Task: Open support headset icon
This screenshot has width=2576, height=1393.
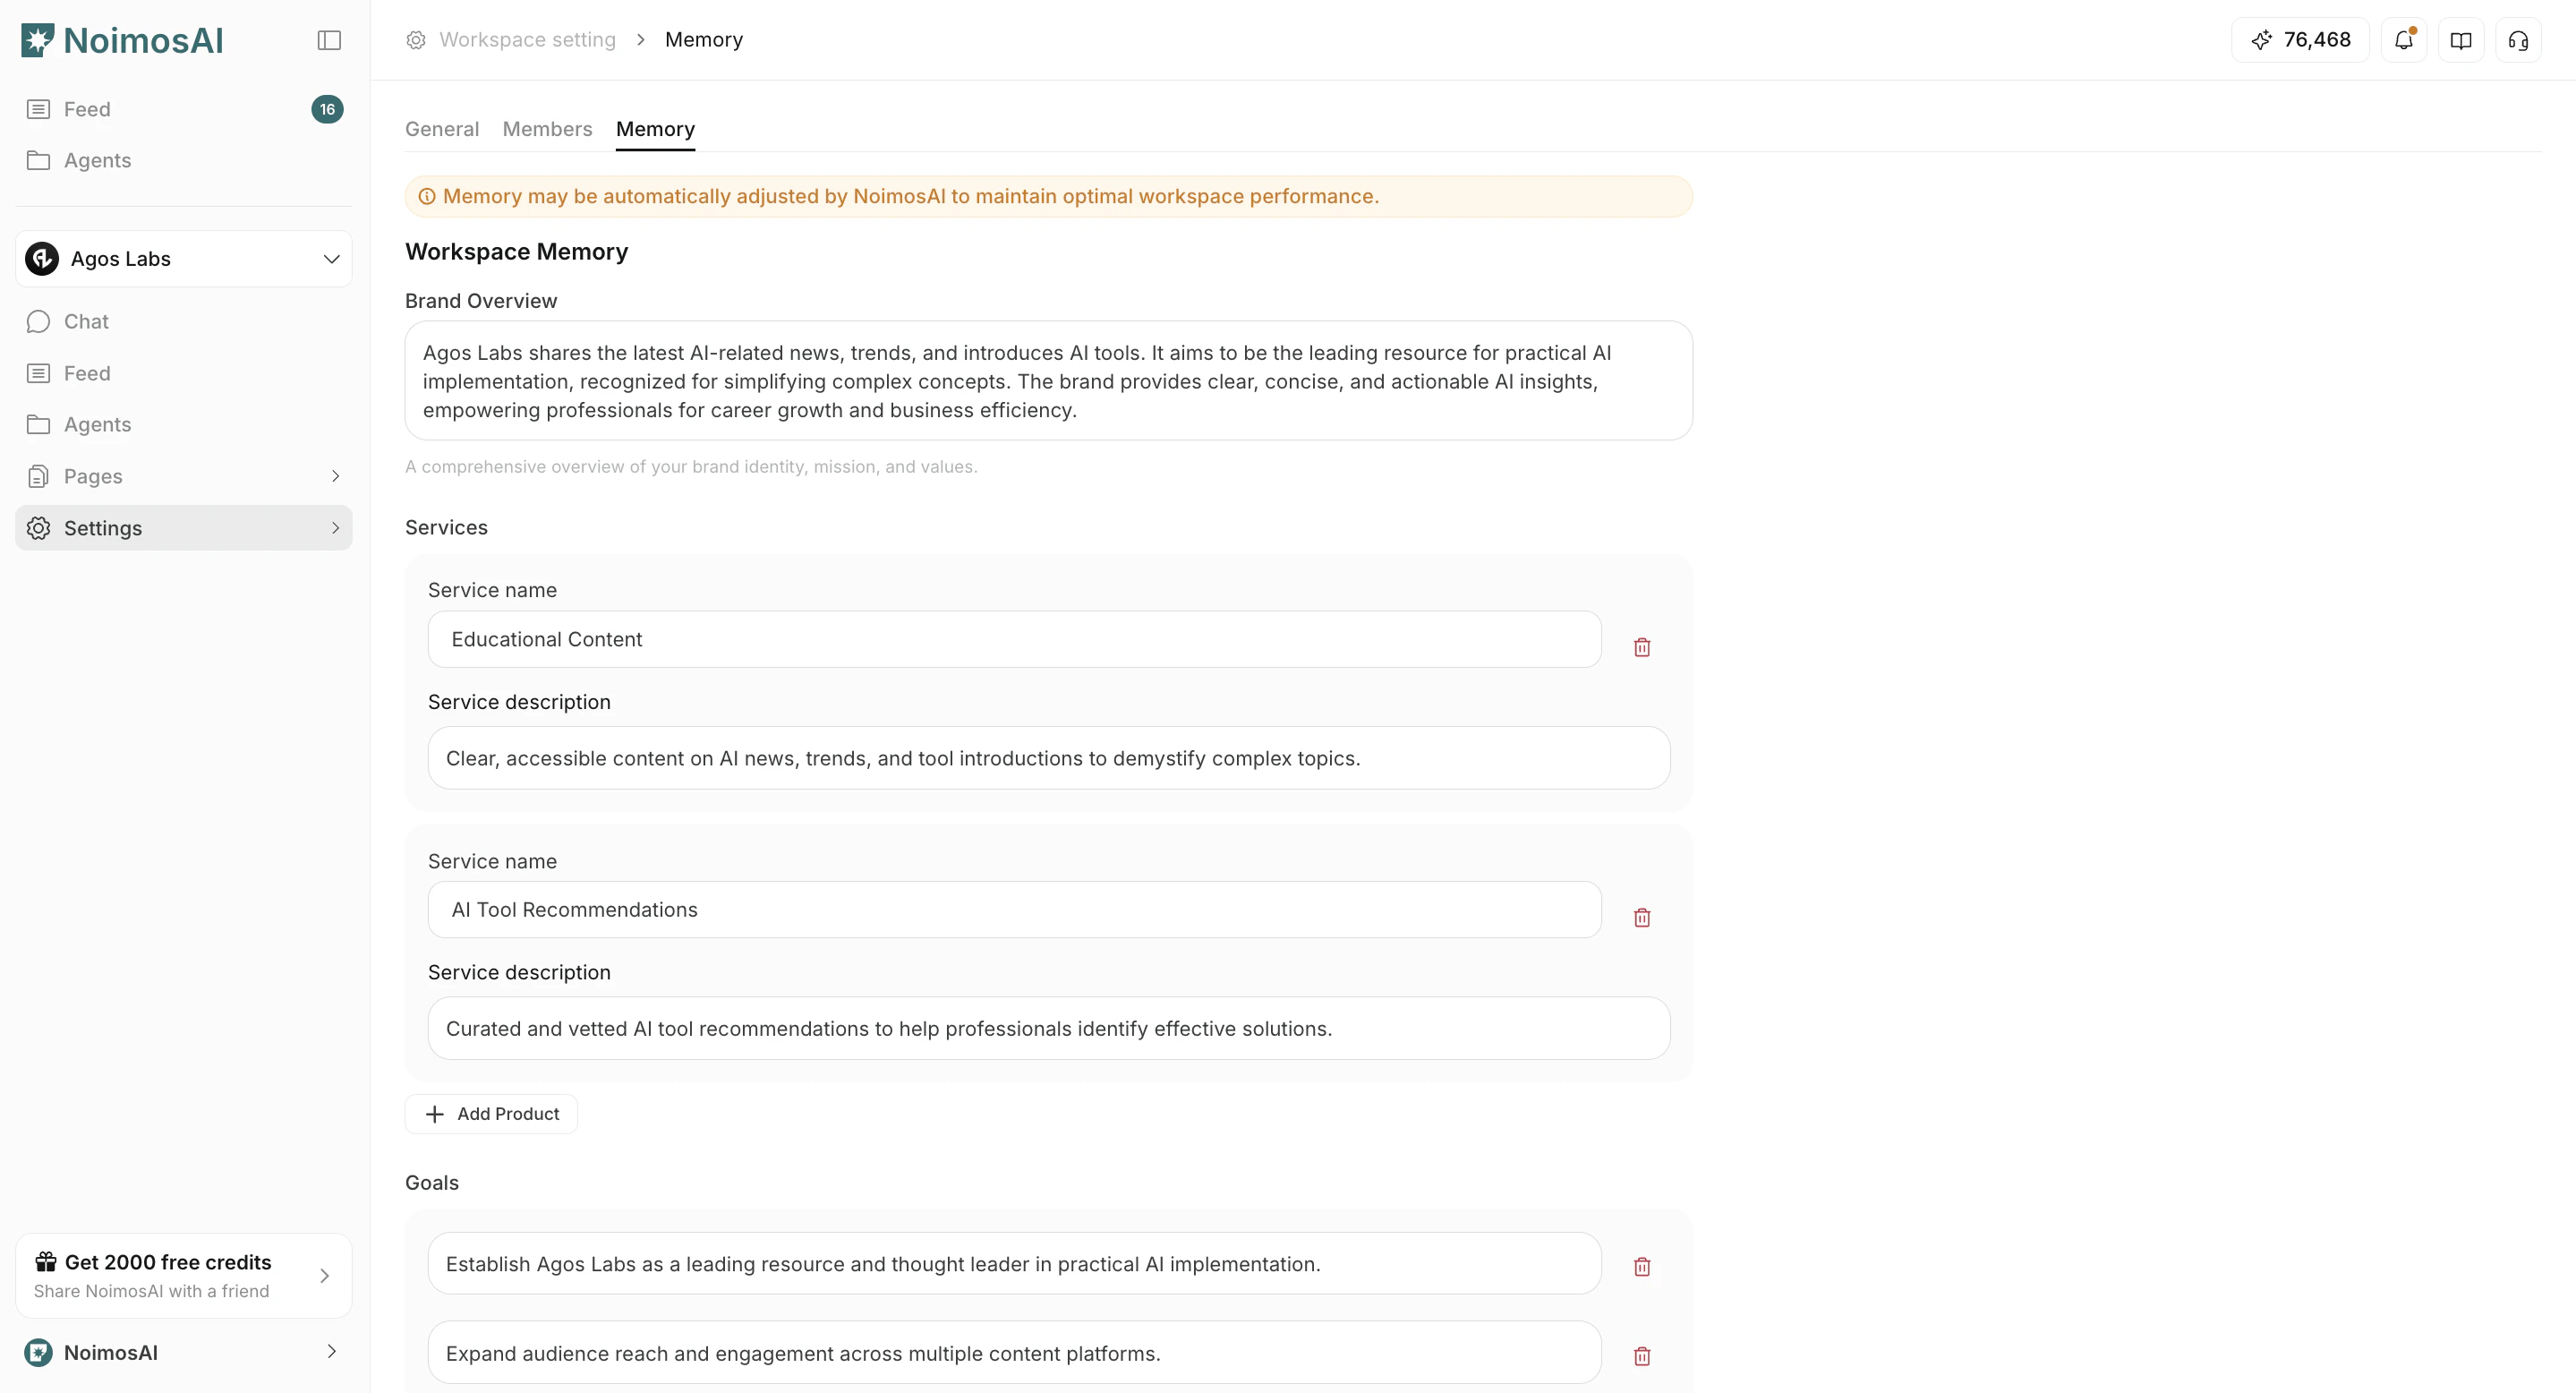Action: coord(2518,40)
